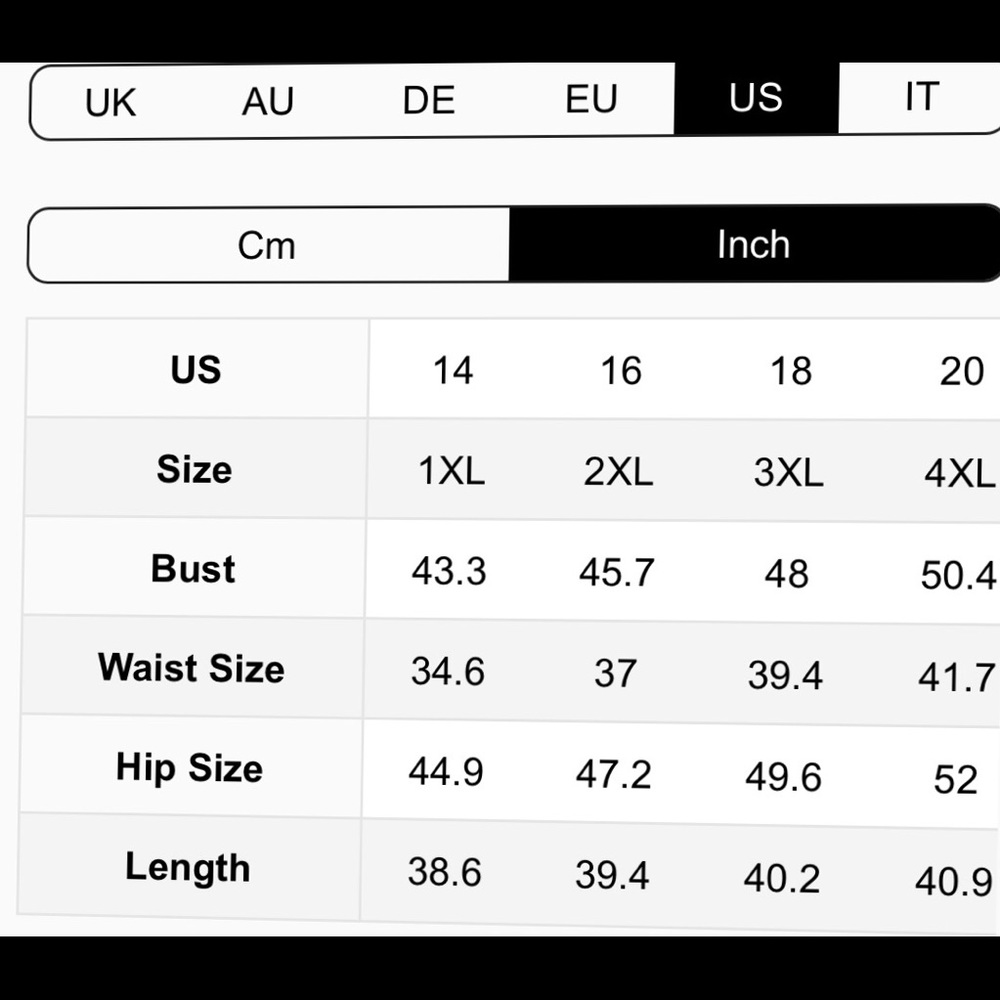Select the Bust row label

pos(193,568)
